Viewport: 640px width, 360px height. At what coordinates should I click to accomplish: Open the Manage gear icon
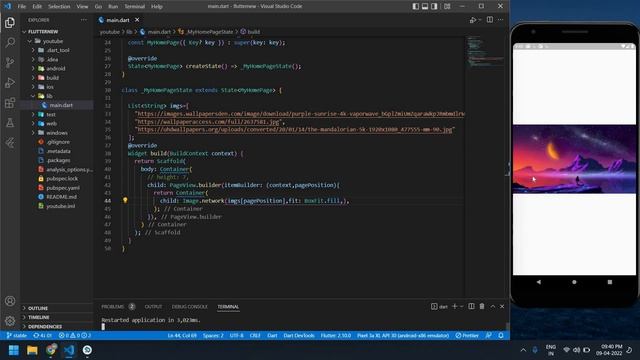pyautogui.click(x=10, y=321)
